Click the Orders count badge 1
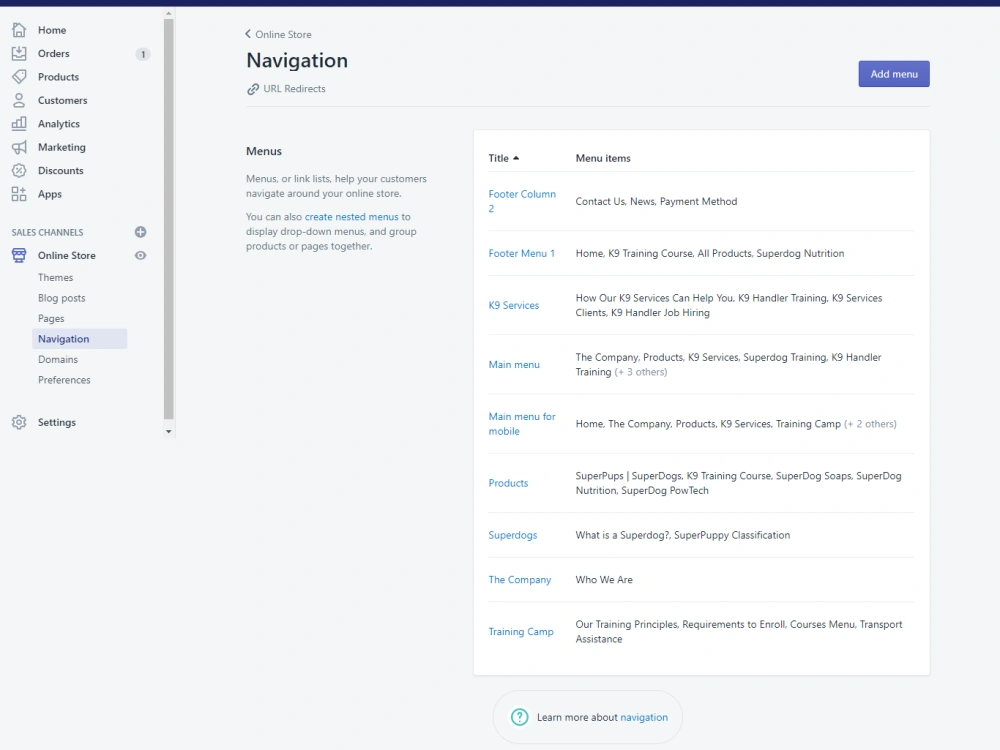Image resolution: width=1000 pixels, height=750 pixels. pos(143,54)
